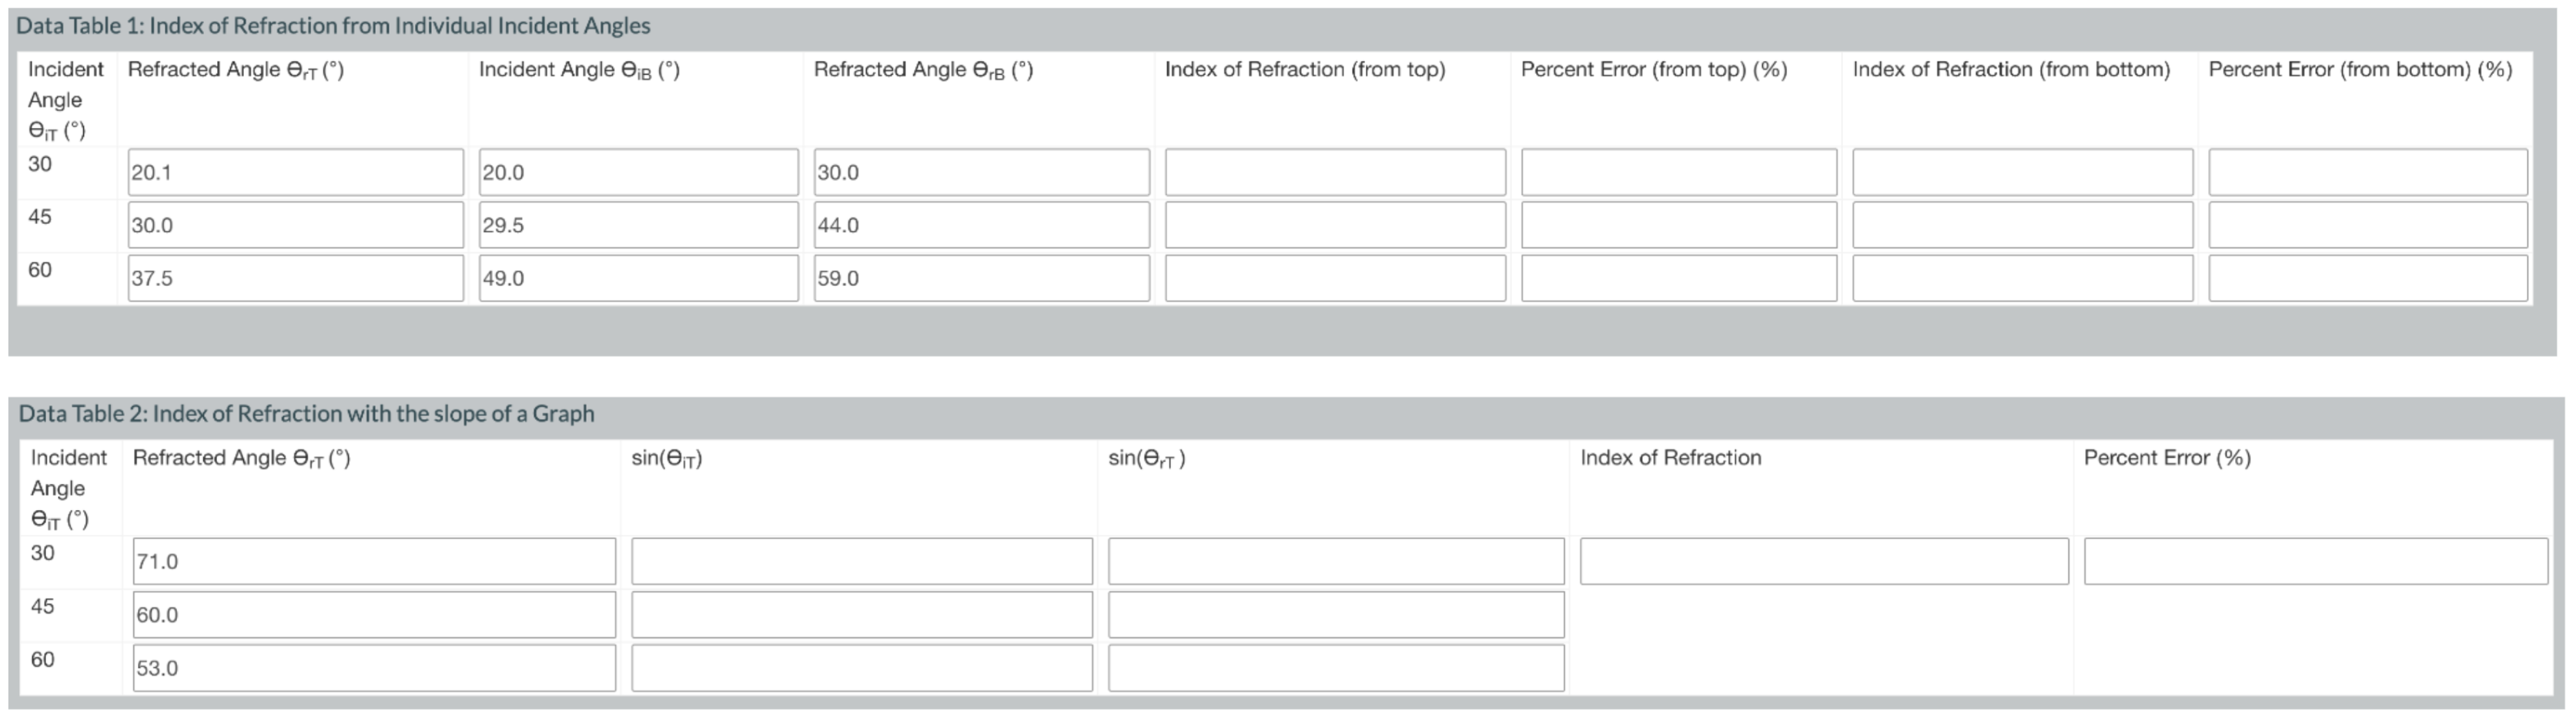
Task: Click the field showing 49.0 in Data Table 1
Action: [635, 279]
